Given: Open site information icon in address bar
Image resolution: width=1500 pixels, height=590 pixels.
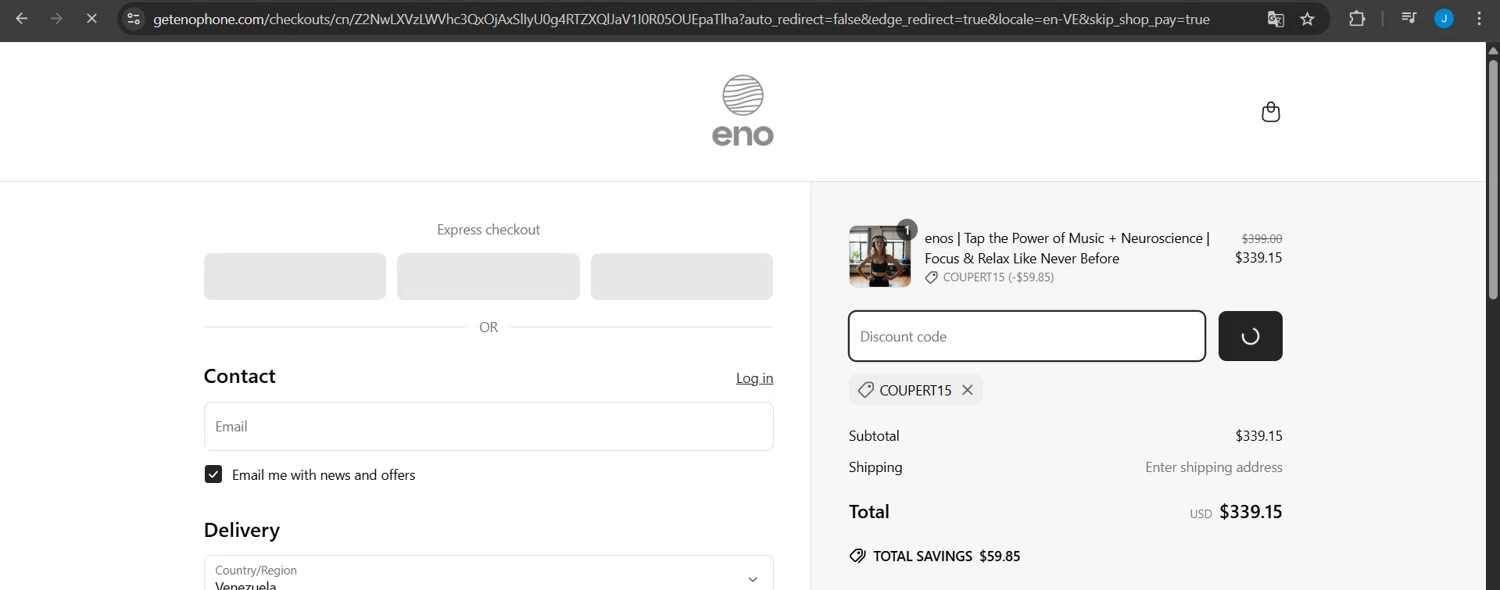Looking at the screenshot, I should pyautogui.click(x=134, y=18).
